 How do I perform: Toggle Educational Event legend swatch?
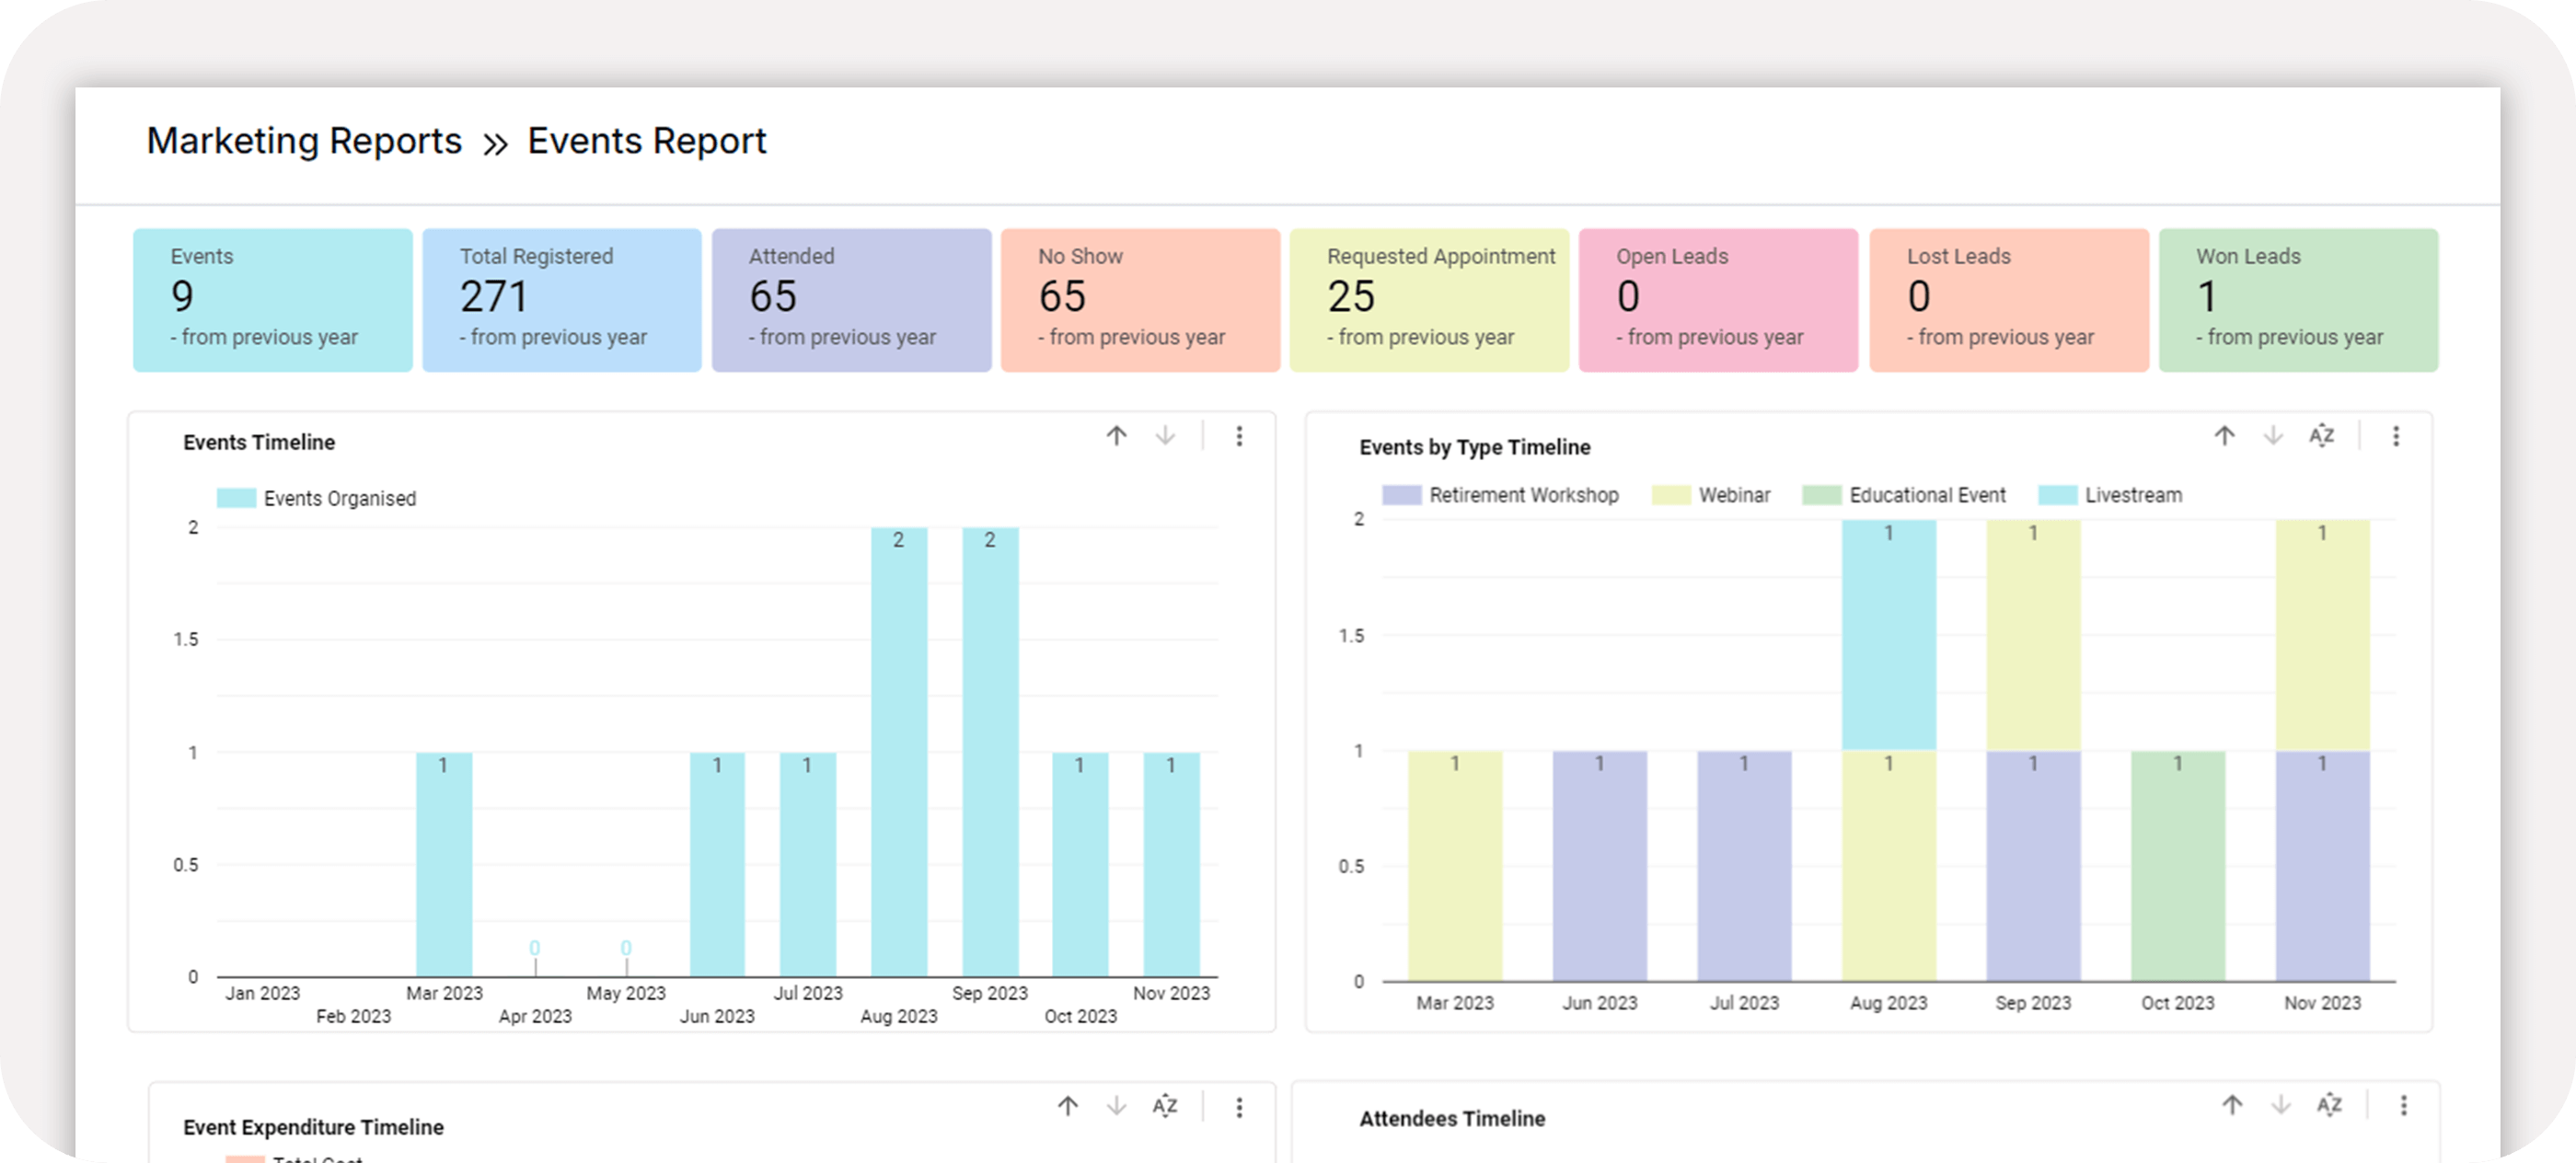point(1822,495)
